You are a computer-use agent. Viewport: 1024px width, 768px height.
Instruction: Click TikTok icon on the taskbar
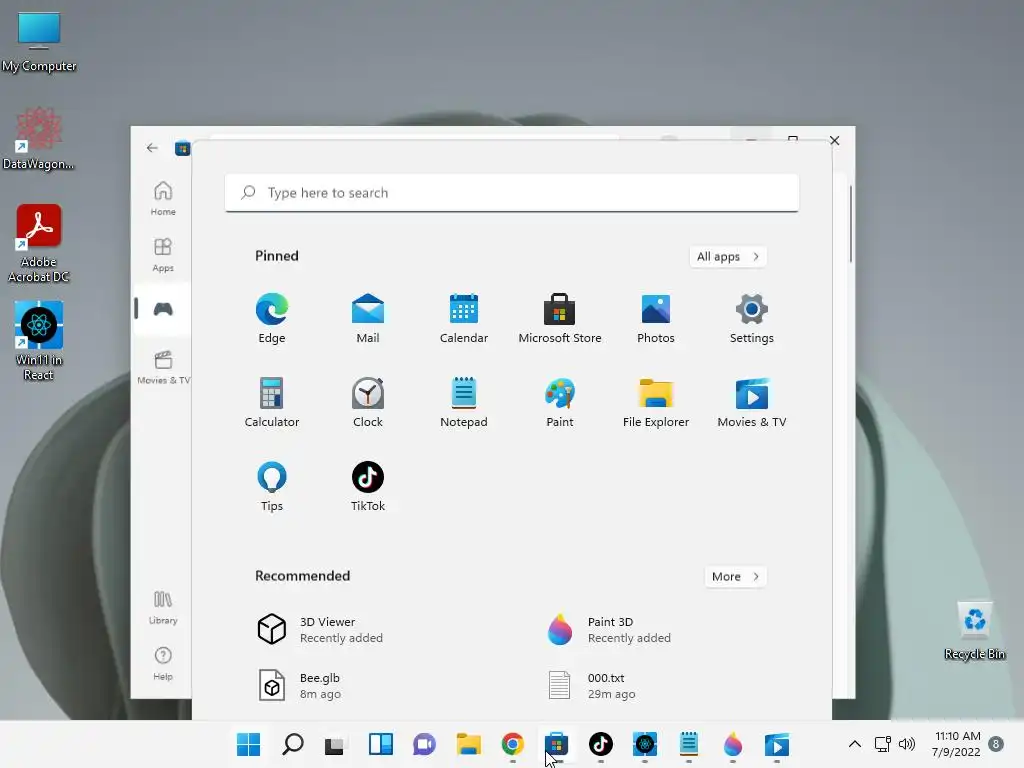601,744
